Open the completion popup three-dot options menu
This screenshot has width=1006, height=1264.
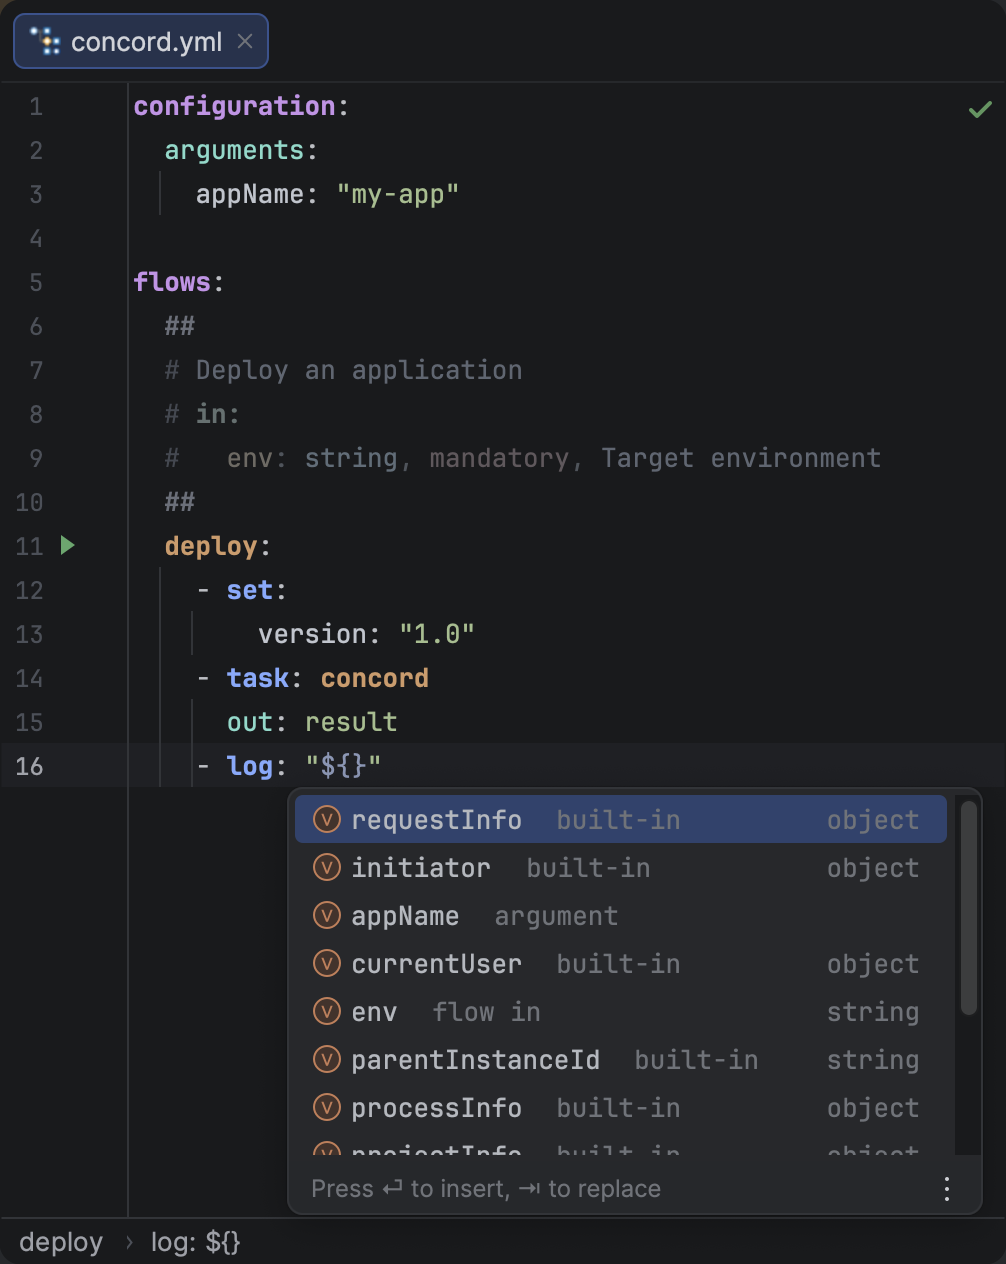point(946,1188)
